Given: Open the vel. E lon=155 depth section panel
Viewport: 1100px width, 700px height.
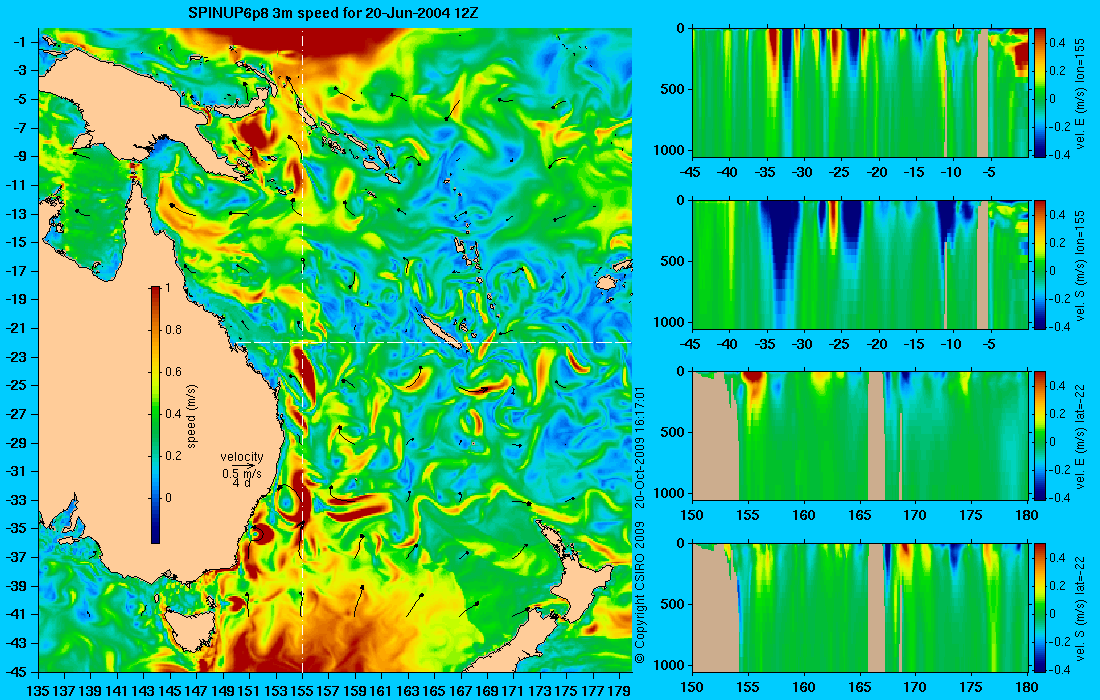Looking at the screenshot, I should pyautogui.click(x=860, y=93).
